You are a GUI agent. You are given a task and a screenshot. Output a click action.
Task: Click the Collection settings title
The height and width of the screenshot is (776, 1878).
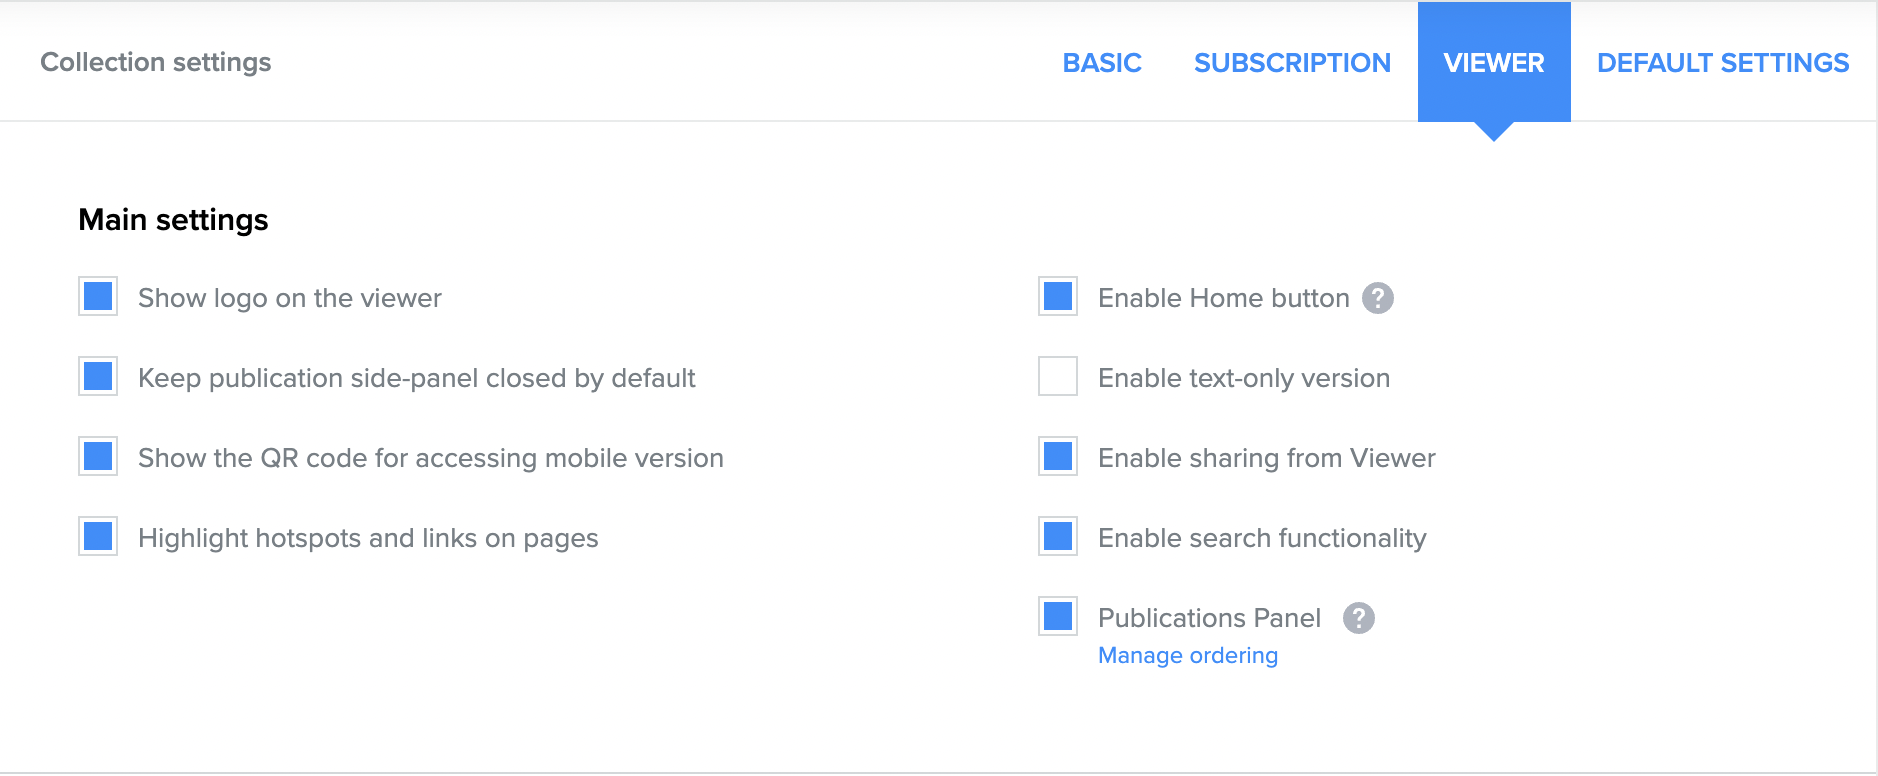point(155,62)
